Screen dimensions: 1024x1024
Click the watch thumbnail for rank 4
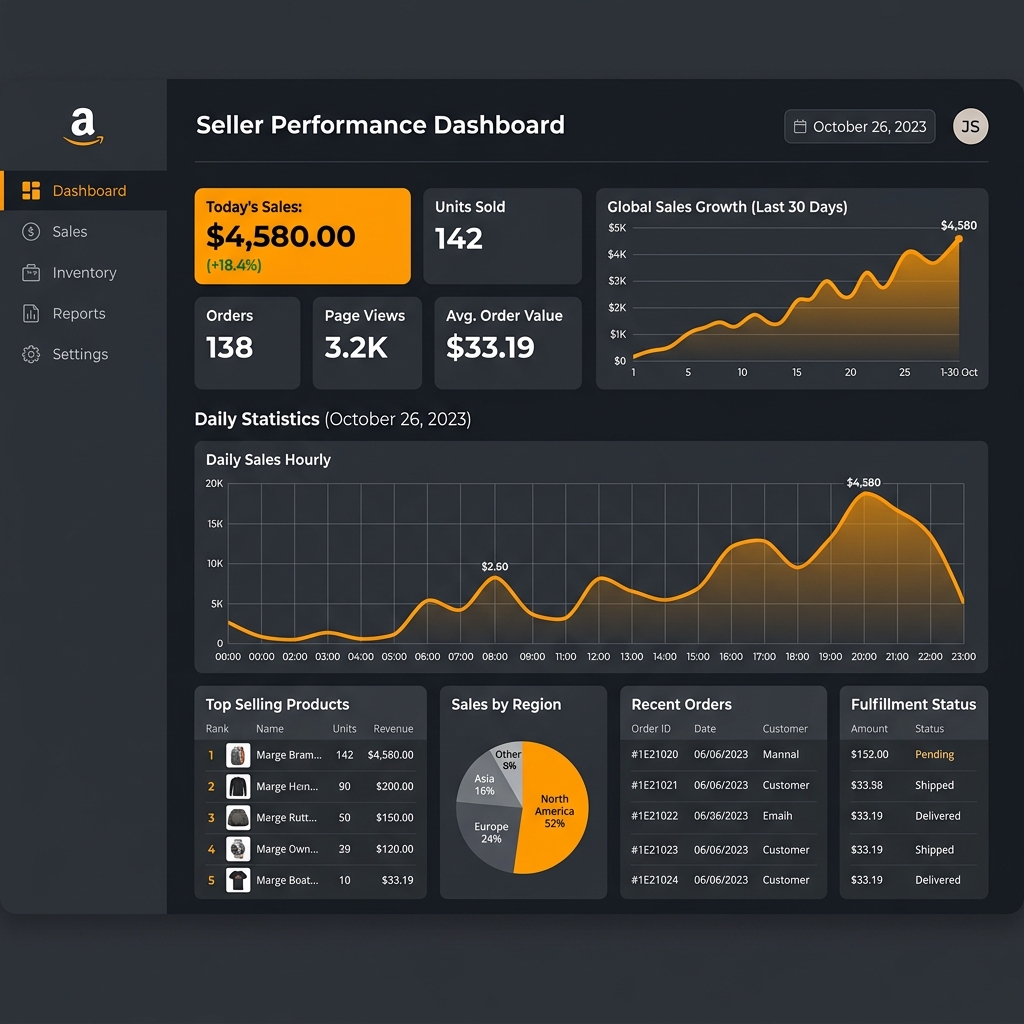click(x=238, y=849)
